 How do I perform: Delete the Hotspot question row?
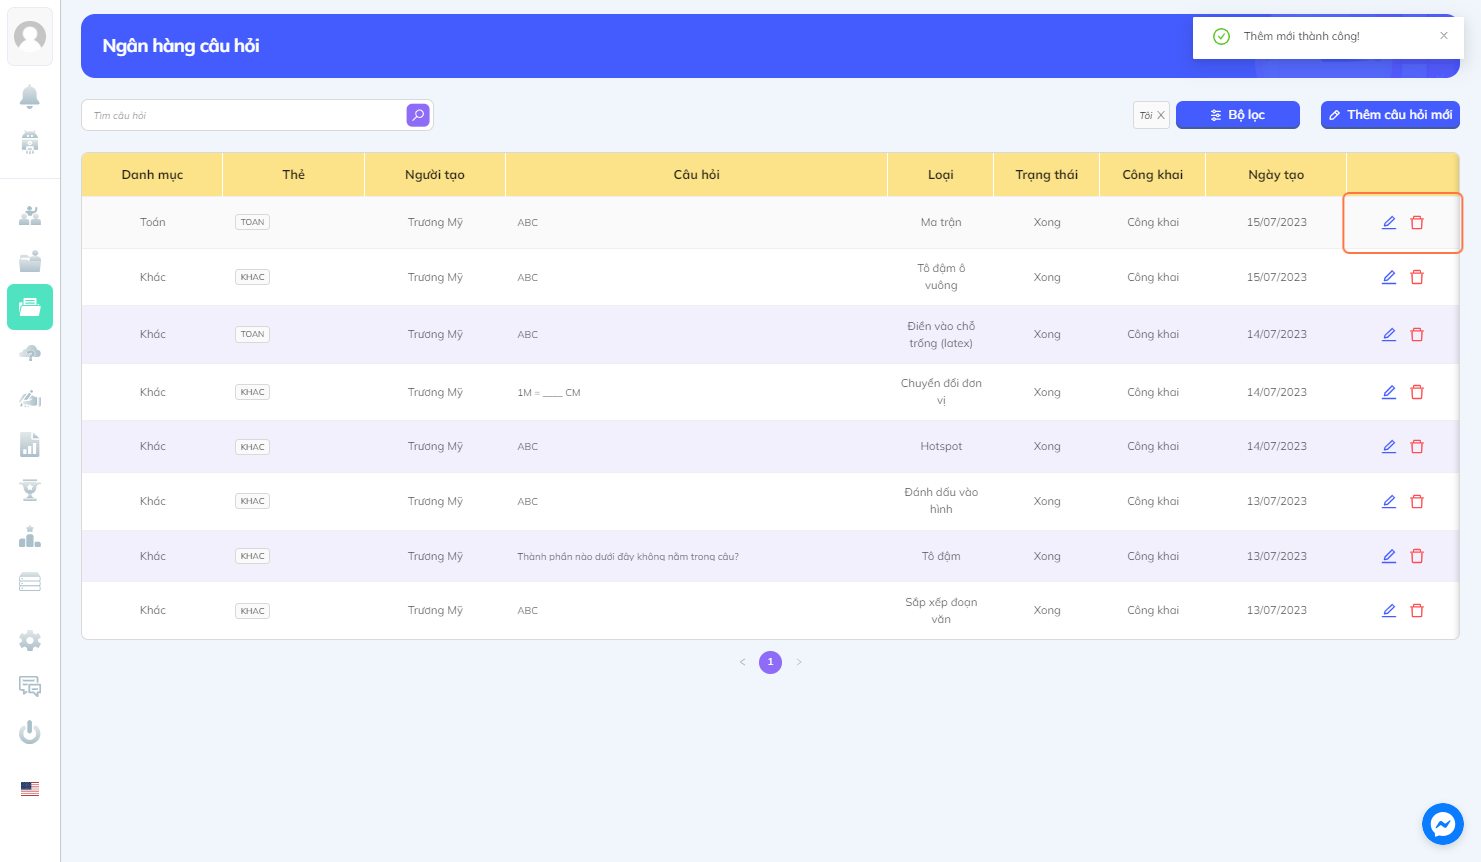coord(1417,446)
